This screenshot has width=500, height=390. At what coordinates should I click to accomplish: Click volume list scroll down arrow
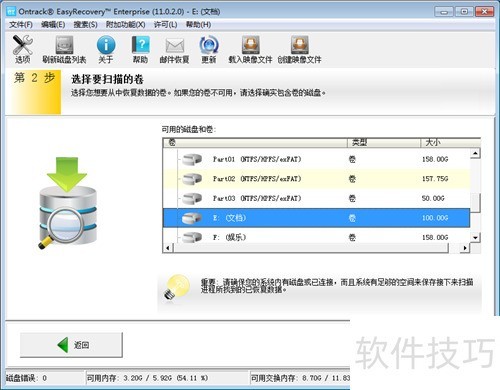click(475, 238)
